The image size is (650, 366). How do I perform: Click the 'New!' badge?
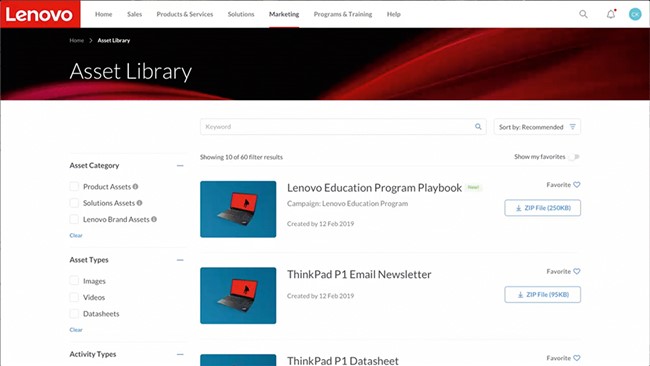tap(473, 187)
